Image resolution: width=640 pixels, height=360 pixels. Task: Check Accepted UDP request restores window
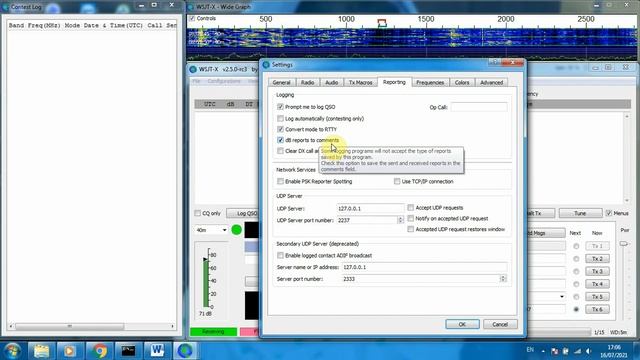point(411,229)
